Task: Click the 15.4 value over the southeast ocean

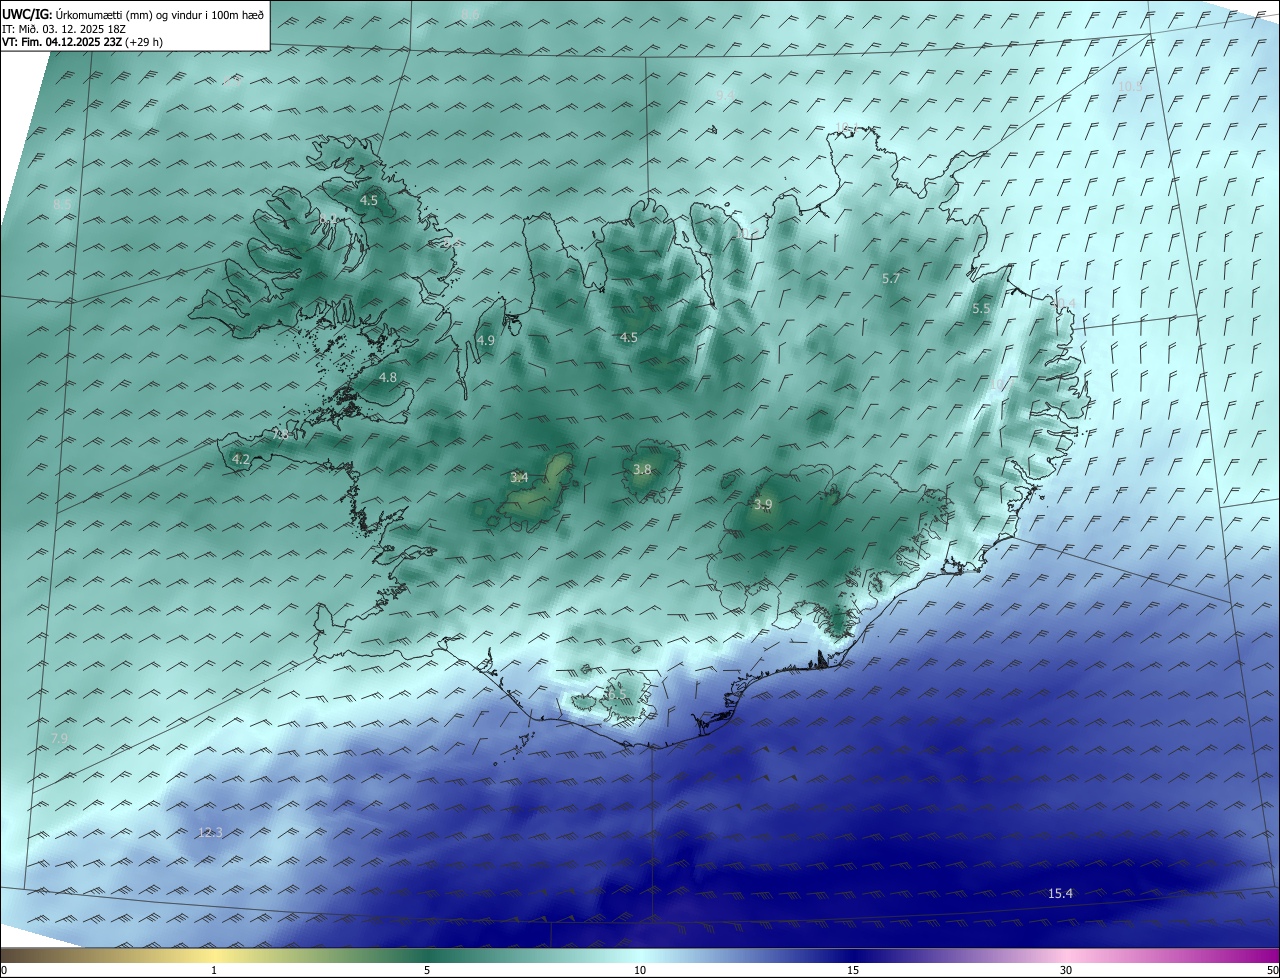Action: pyautogui.click(x=1060, y=893)
